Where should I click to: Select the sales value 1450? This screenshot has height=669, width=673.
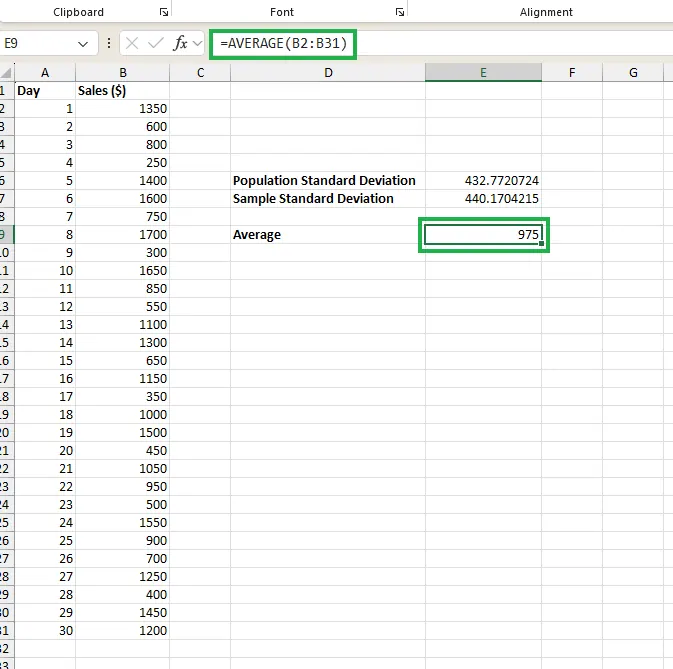point(123,613)
